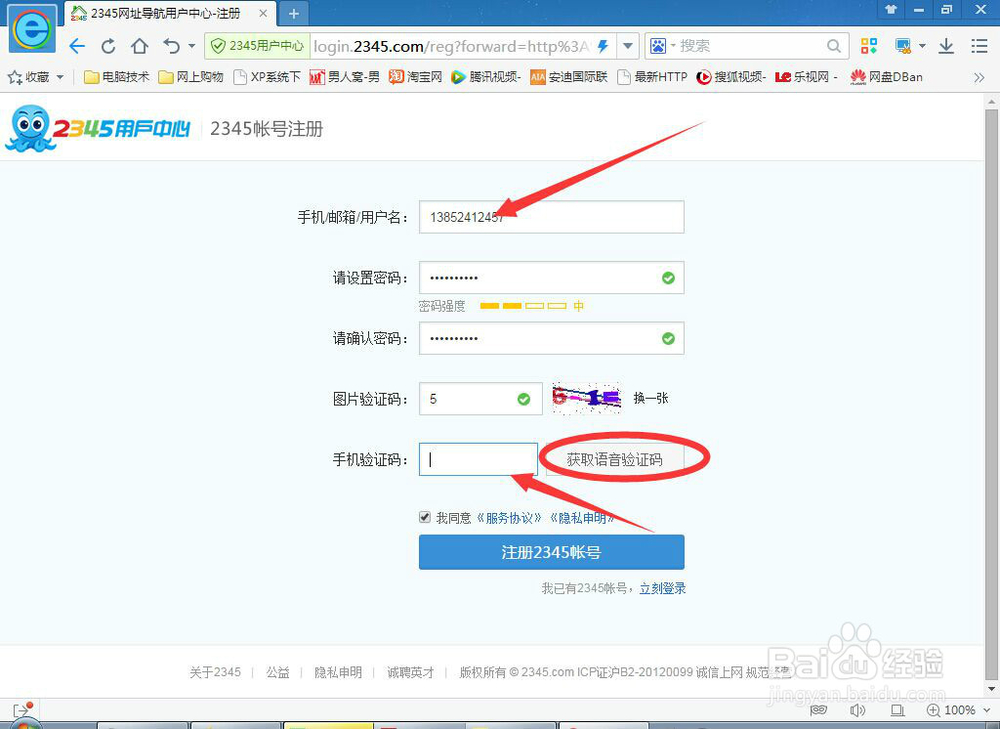Toggle the status bar speaker mute icon
The width and height of the screenshot is (1000, 729).
point(858,710)
